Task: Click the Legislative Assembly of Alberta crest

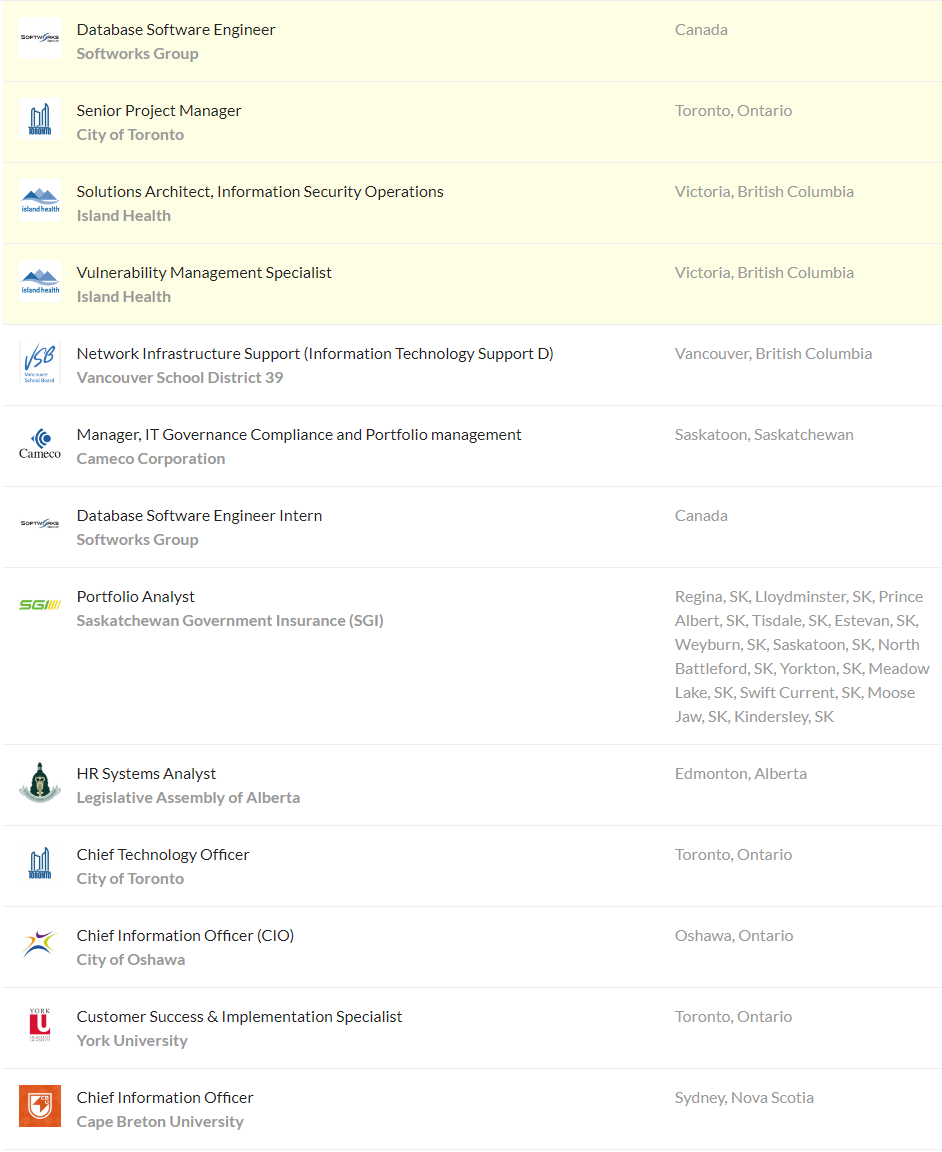Action: coord(40,783)
